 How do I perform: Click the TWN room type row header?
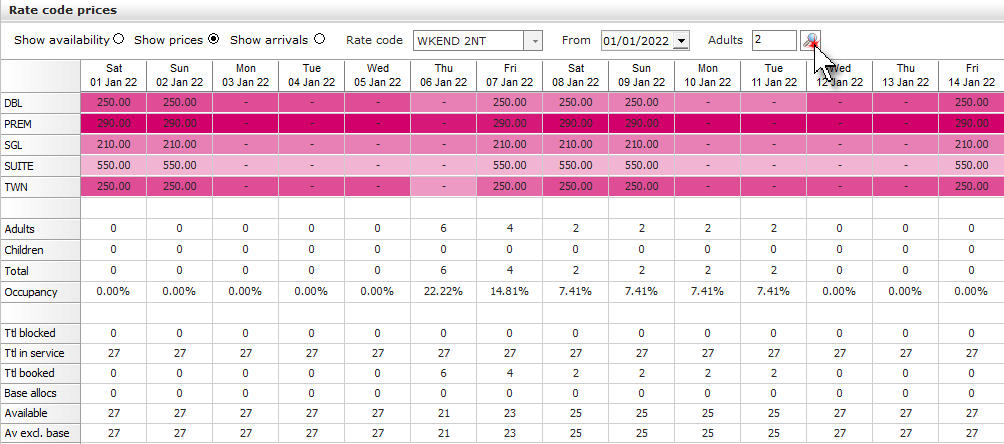click(40, 186)
